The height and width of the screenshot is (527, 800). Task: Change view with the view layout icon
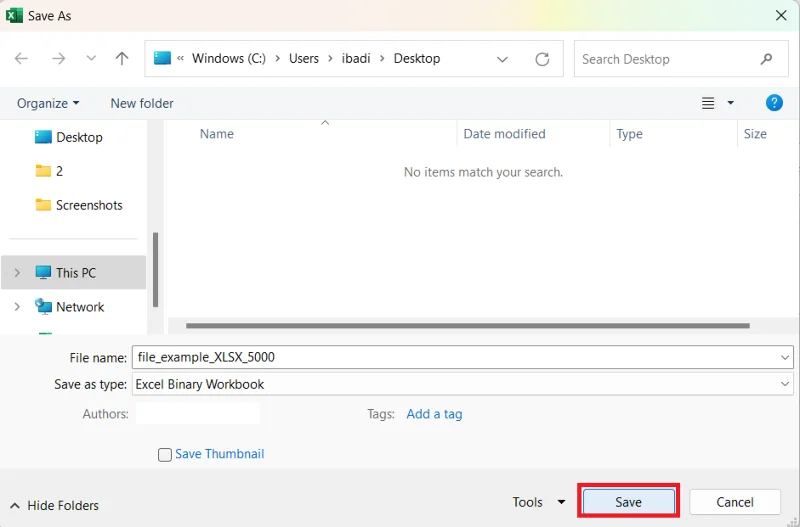(708, 103)
